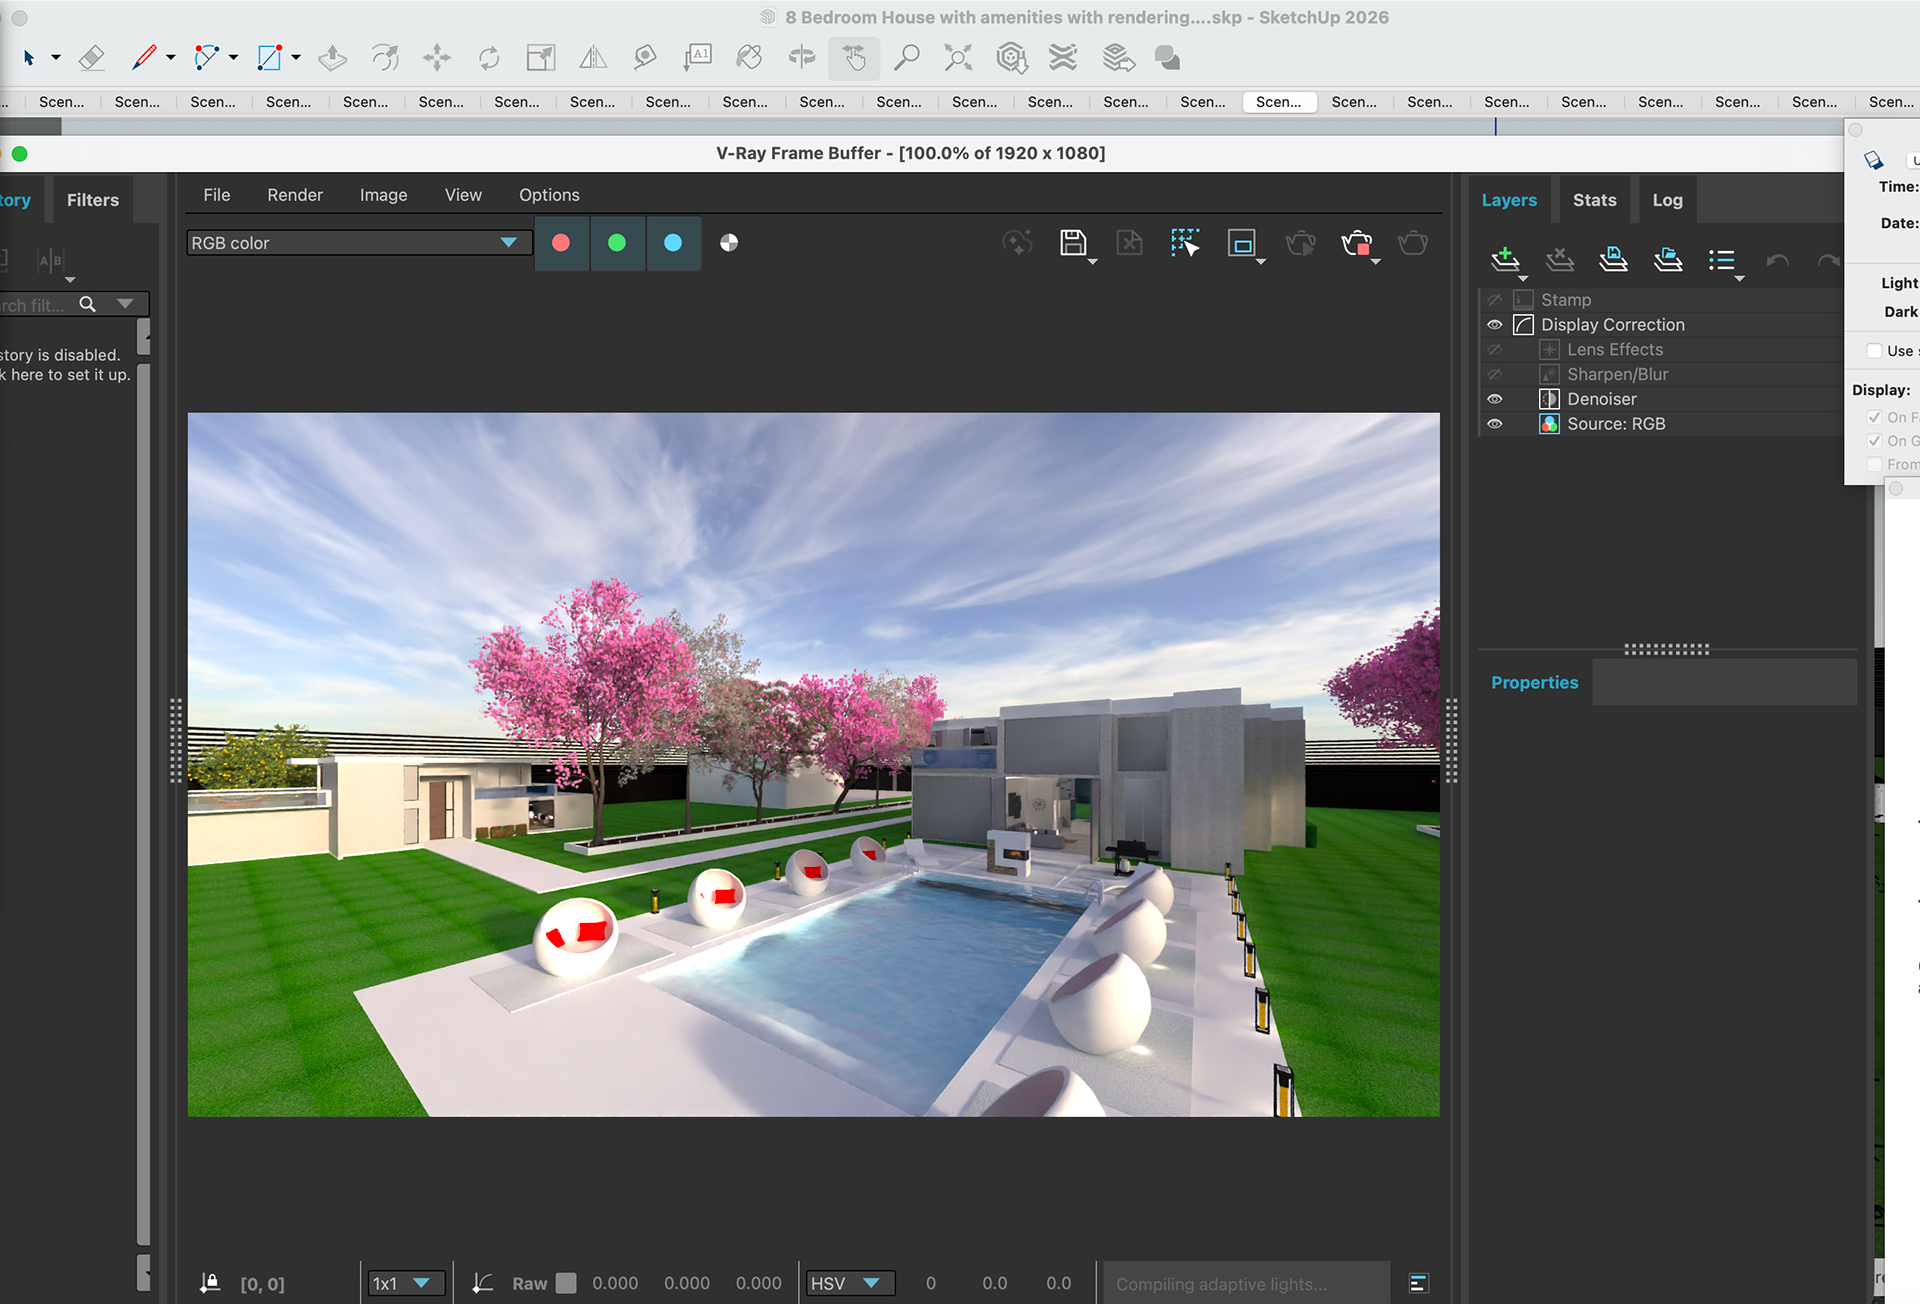Click the Orbit/Pan hand tool
Screen dimensions: 1920x1304
click(x=854, y=58)
